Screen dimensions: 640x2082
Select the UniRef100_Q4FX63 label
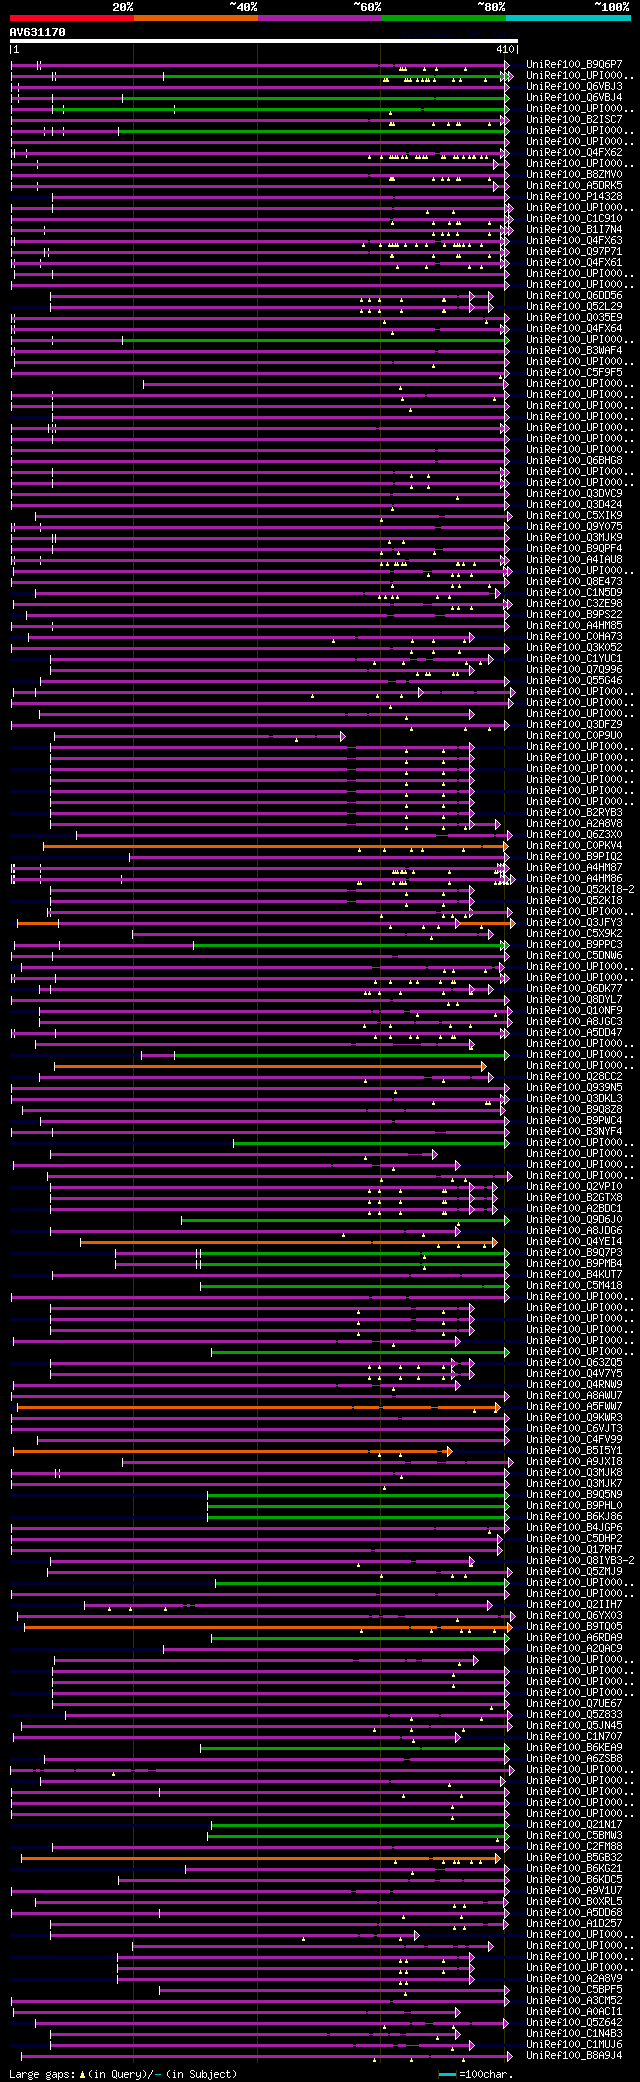point(574,240)
